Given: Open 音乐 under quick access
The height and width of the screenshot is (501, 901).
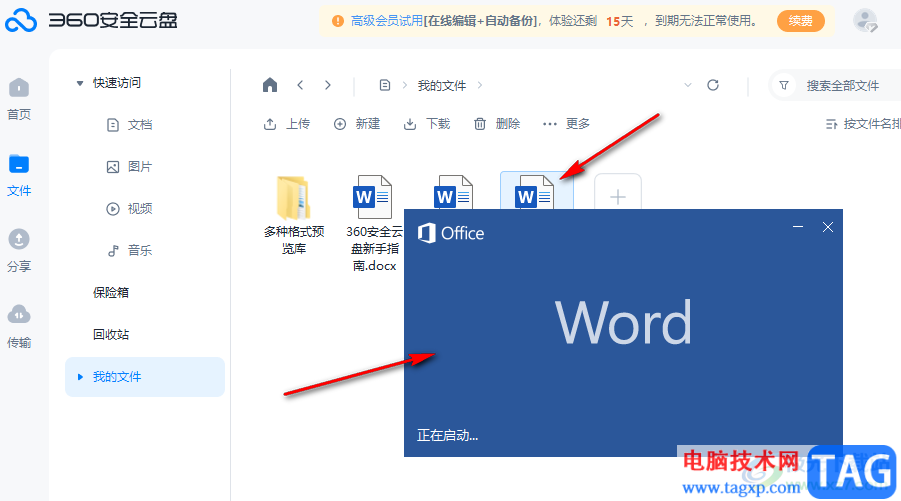Looking at the screenshot, I should [130, 250].
